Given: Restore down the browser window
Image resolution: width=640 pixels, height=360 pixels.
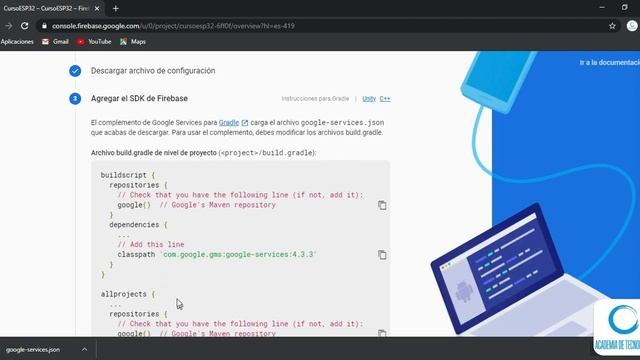Looking at the screenshot, I should (x=624, y=7).
